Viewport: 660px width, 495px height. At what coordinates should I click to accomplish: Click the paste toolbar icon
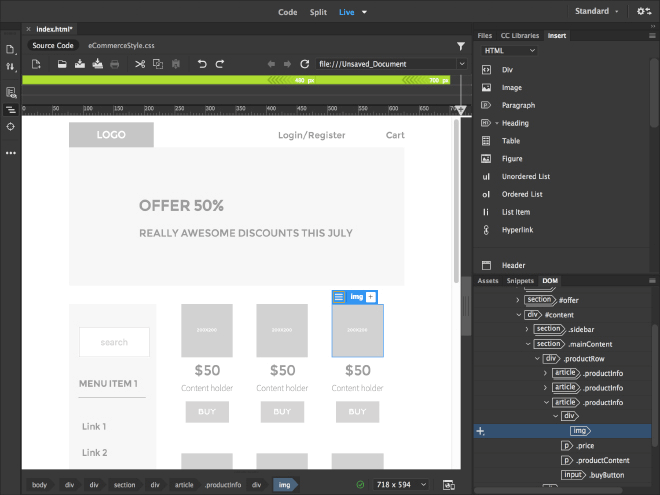point(176,64)
